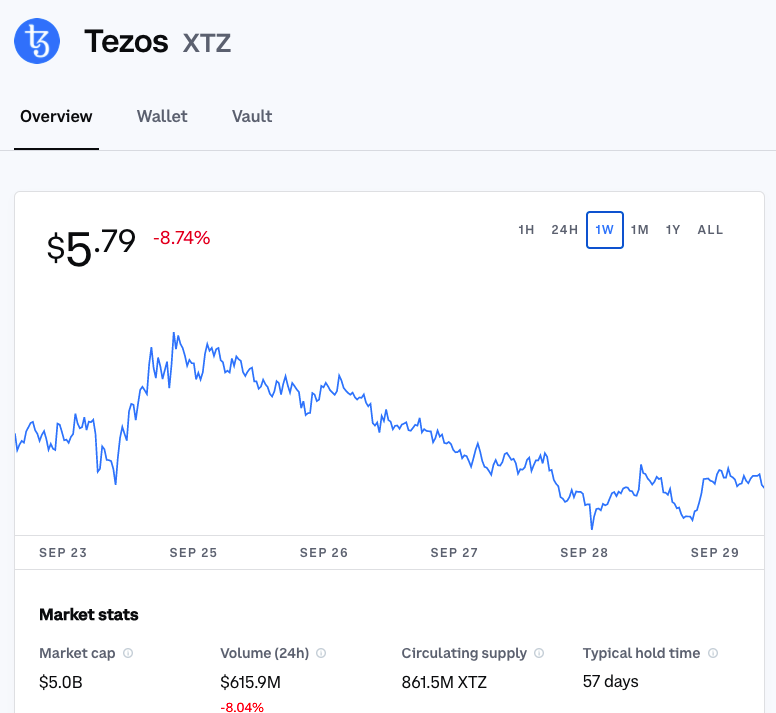The width and height of the screenshot is (776, 713).
Task: Show the 1Y price chart range
Action: click(x=673, y=230)
